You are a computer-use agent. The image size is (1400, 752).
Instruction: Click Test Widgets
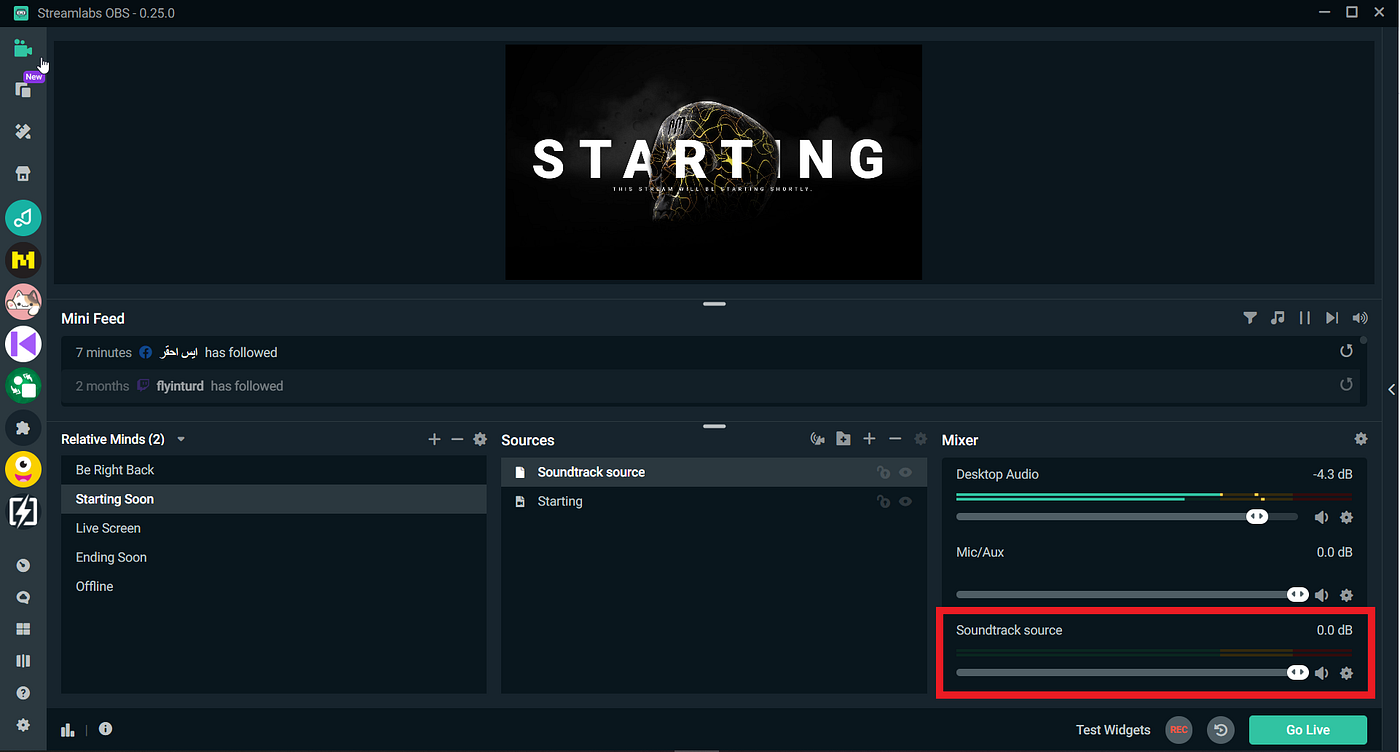click(1113, 730)
